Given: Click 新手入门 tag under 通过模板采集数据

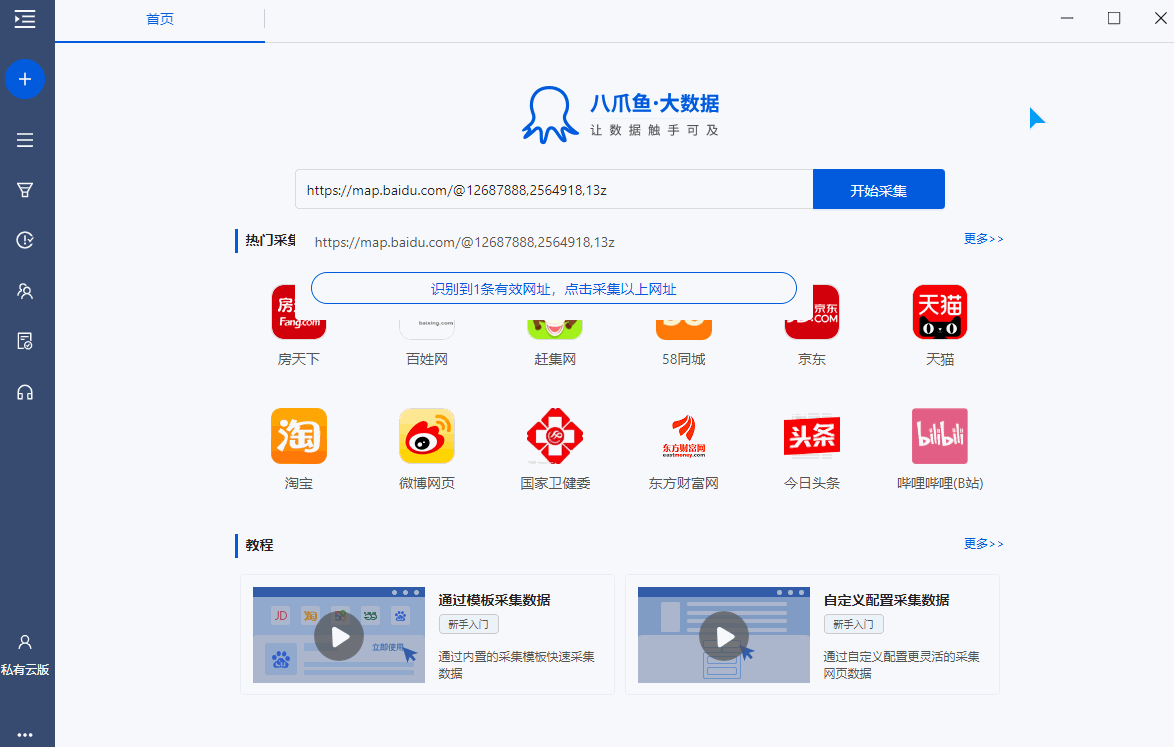Looking at the screenshot, I should point(469,624).
